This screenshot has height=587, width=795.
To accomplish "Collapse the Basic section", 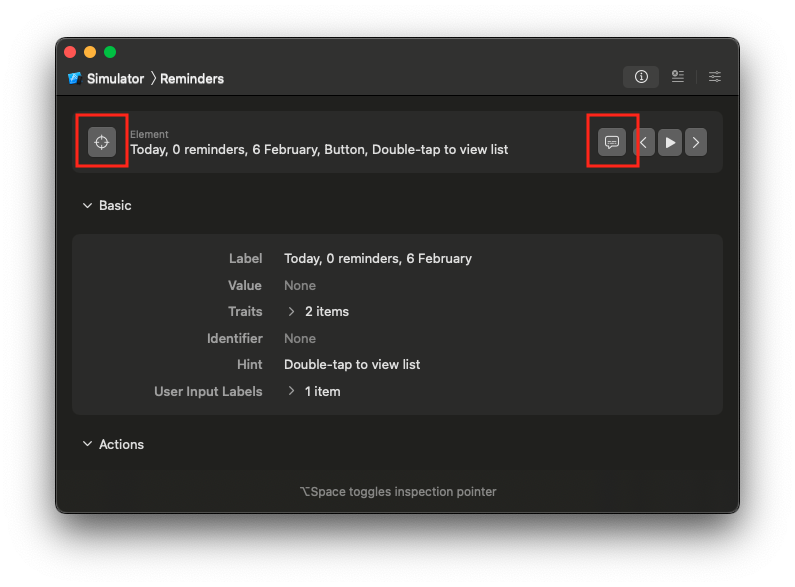I will click(88, 205).
